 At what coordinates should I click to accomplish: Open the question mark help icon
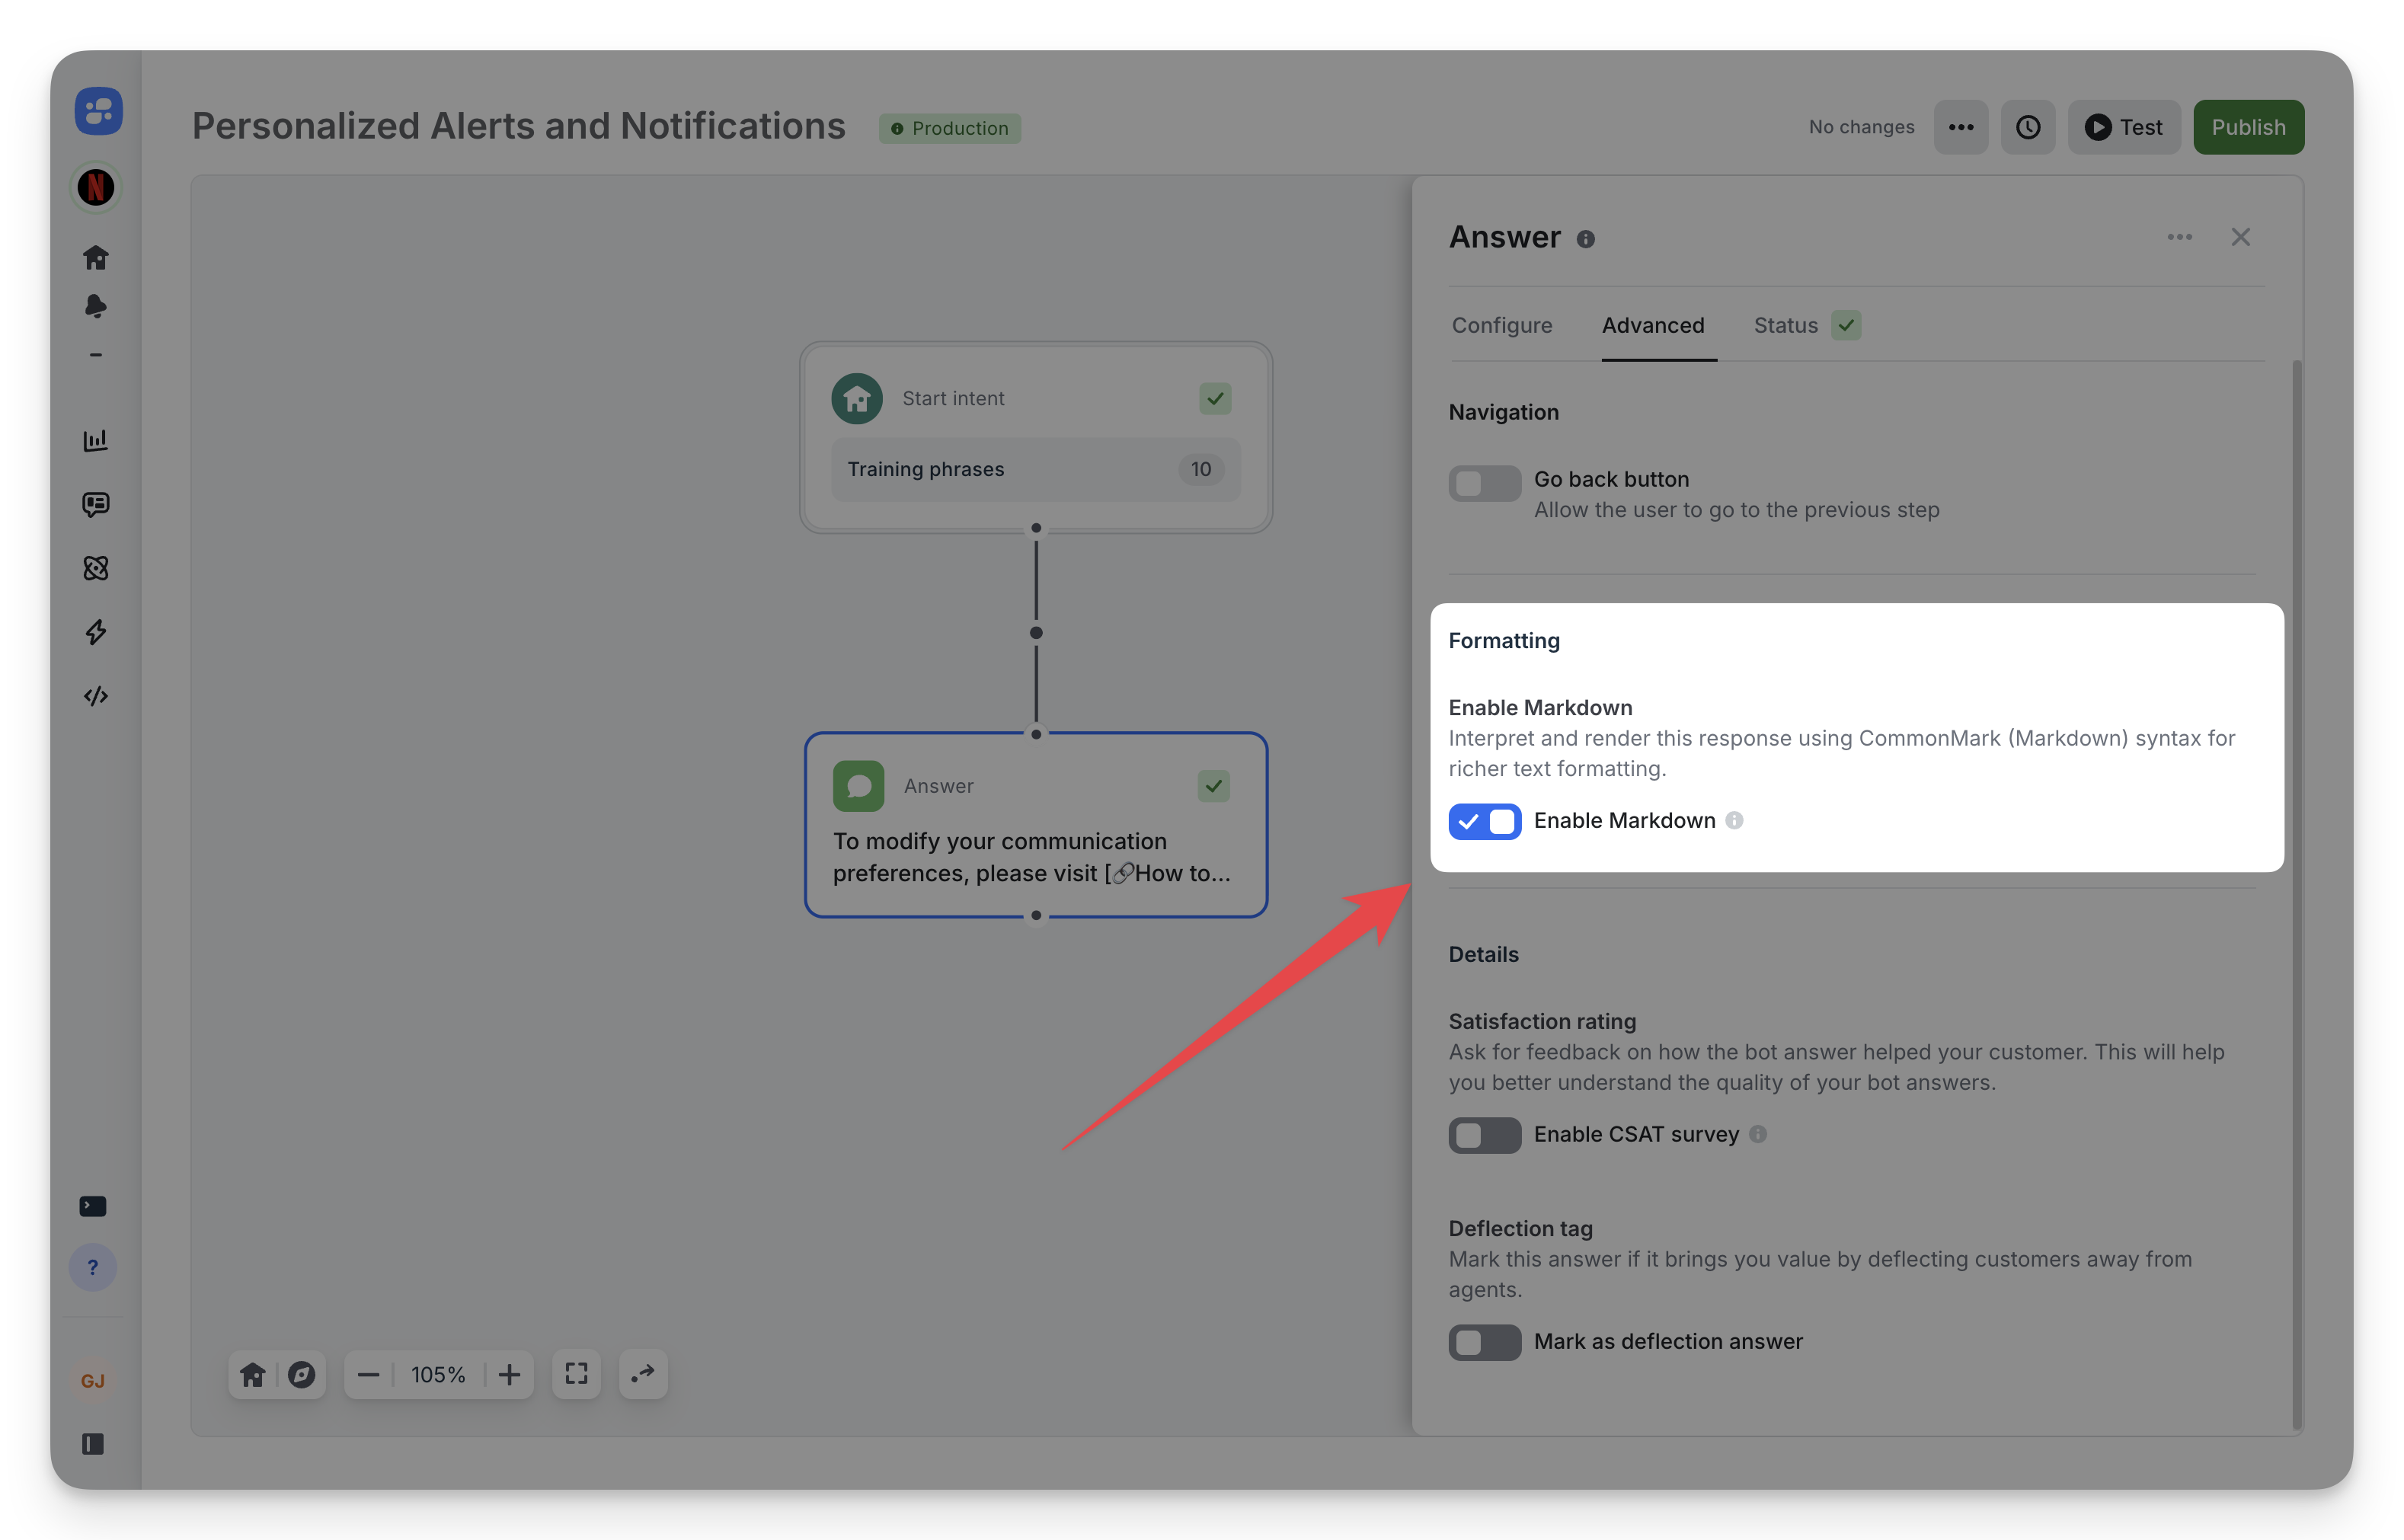[93, 1267]
